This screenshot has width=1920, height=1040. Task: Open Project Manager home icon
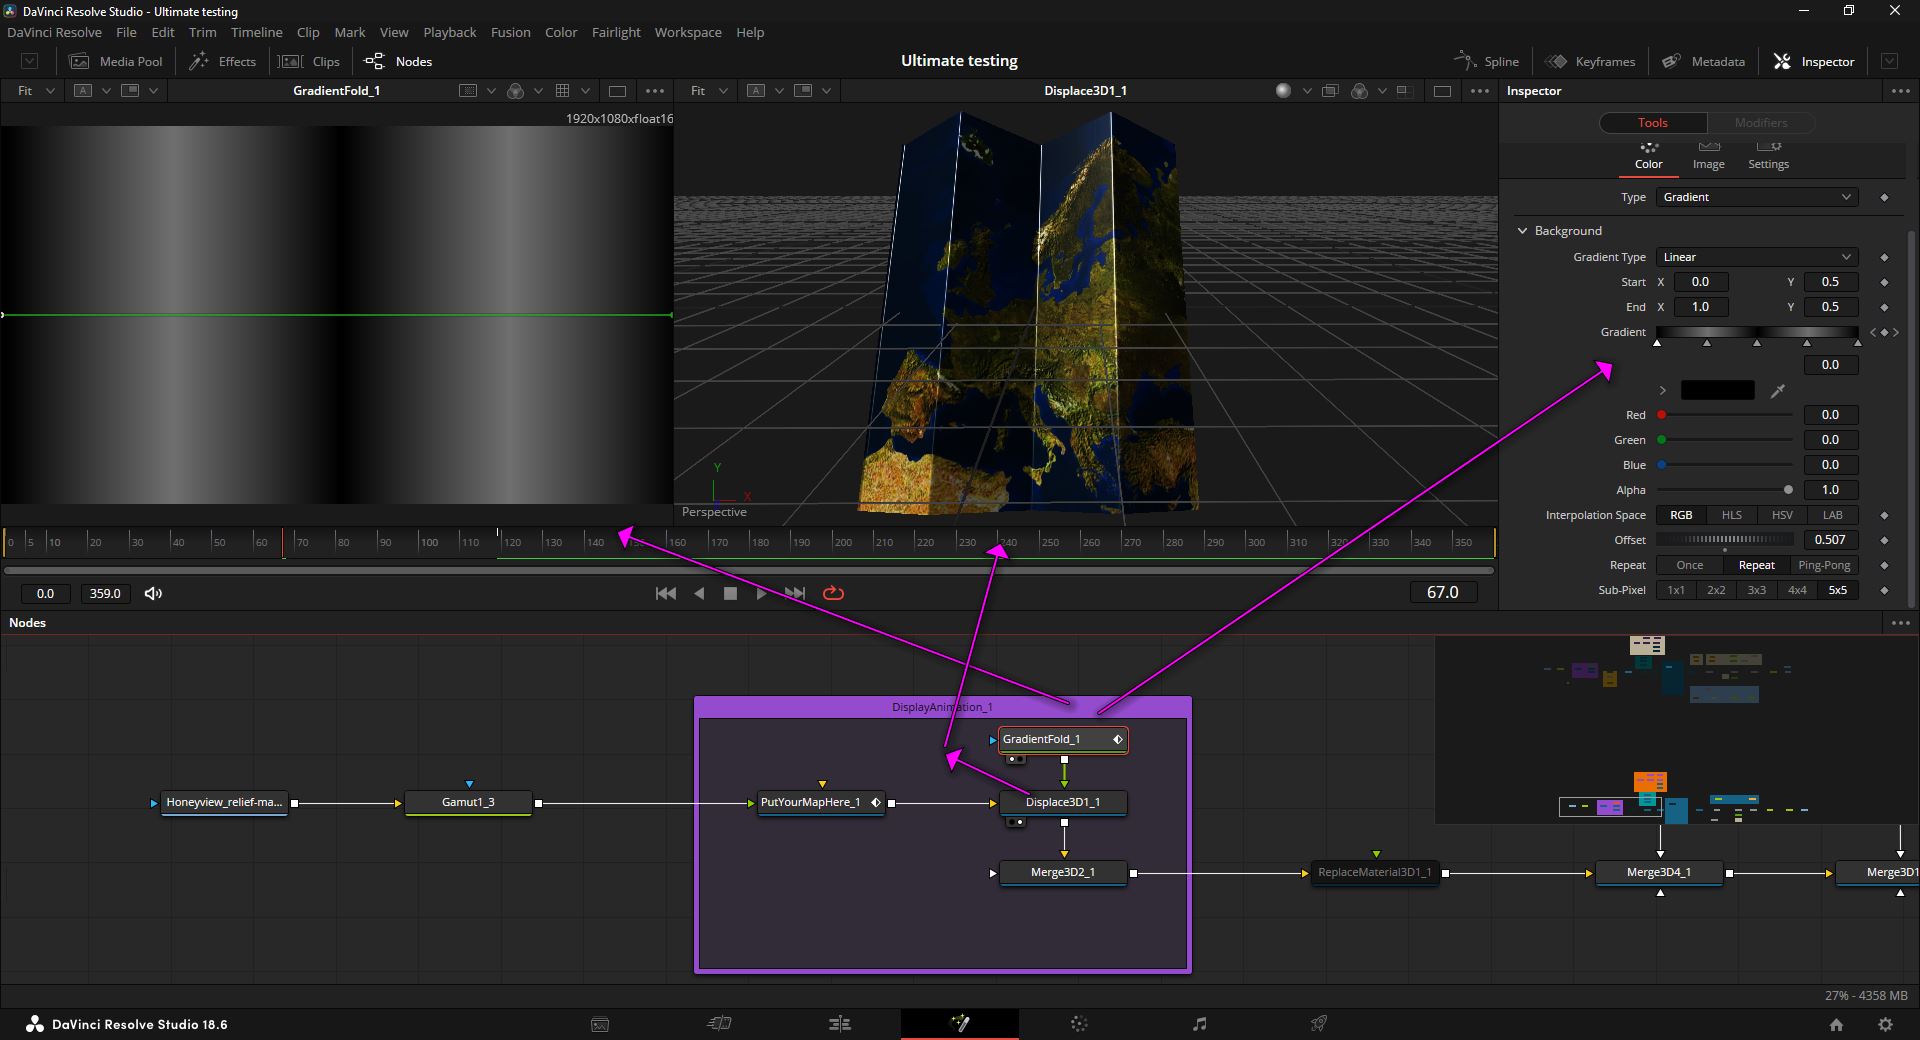1836,1024
